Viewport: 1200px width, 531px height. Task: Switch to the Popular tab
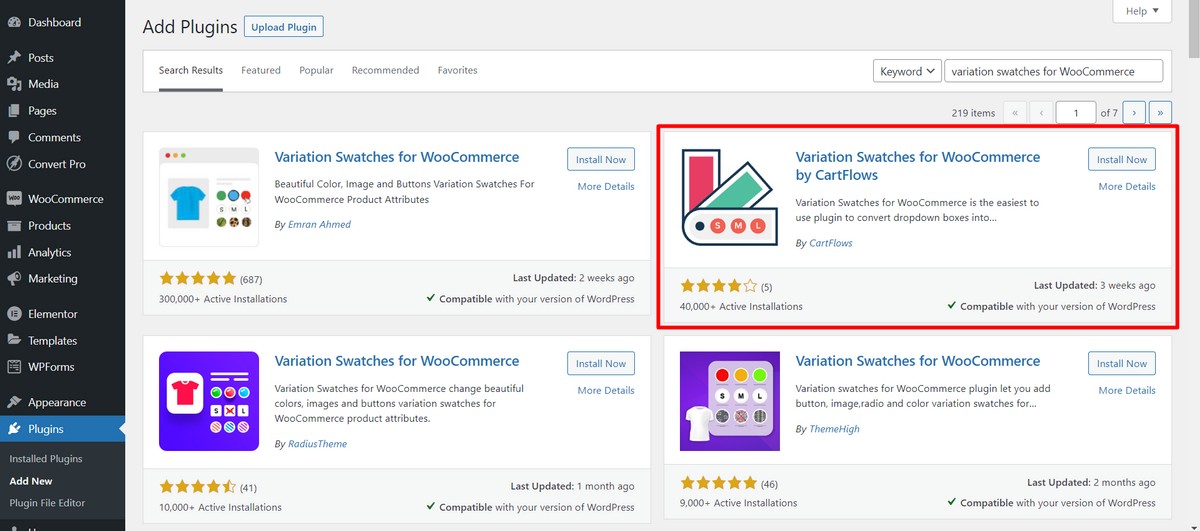316,71
